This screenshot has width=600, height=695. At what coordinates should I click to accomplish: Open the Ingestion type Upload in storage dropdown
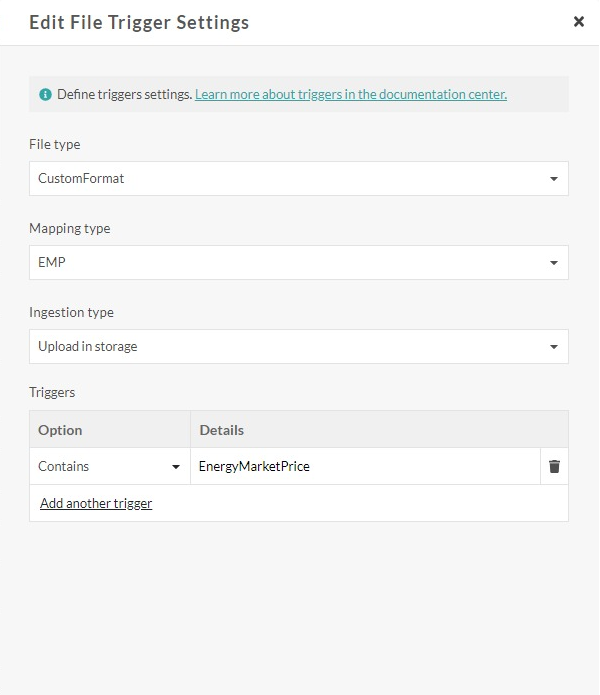pos(290,347)
